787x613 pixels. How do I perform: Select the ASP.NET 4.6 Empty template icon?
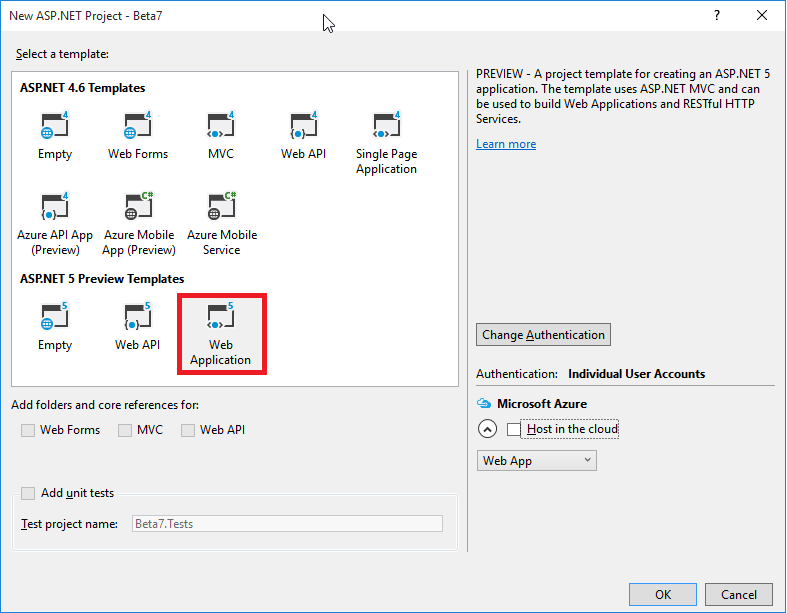[55, 125]
